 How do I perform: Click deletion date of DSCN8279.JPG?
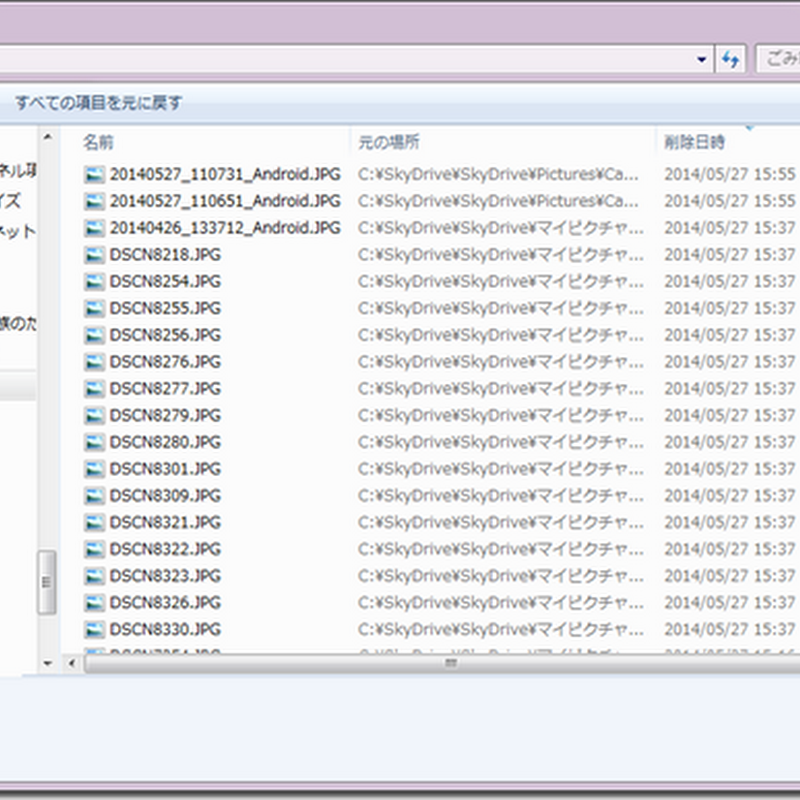pos(730,415)
